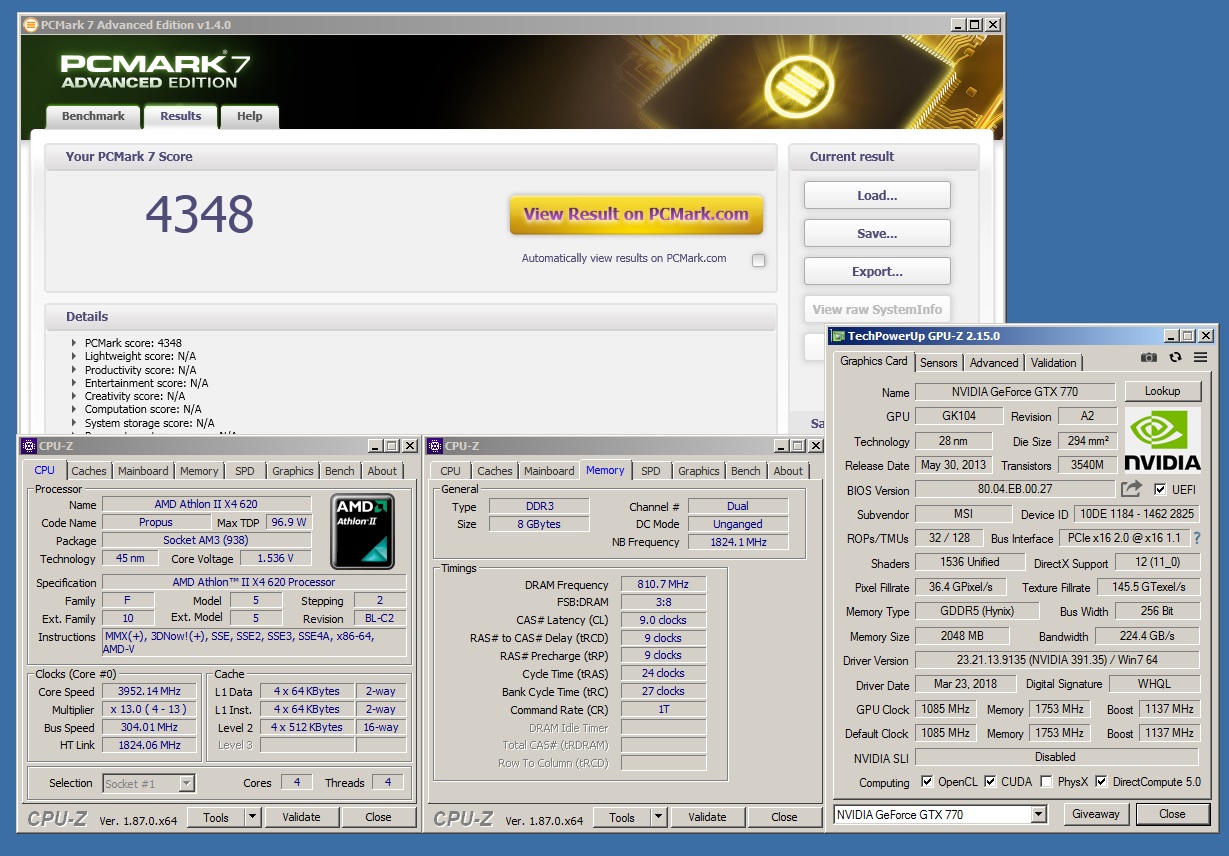
Task: Open the GPU selection dropdown in GPU-Z
Action: point(1038,814)
